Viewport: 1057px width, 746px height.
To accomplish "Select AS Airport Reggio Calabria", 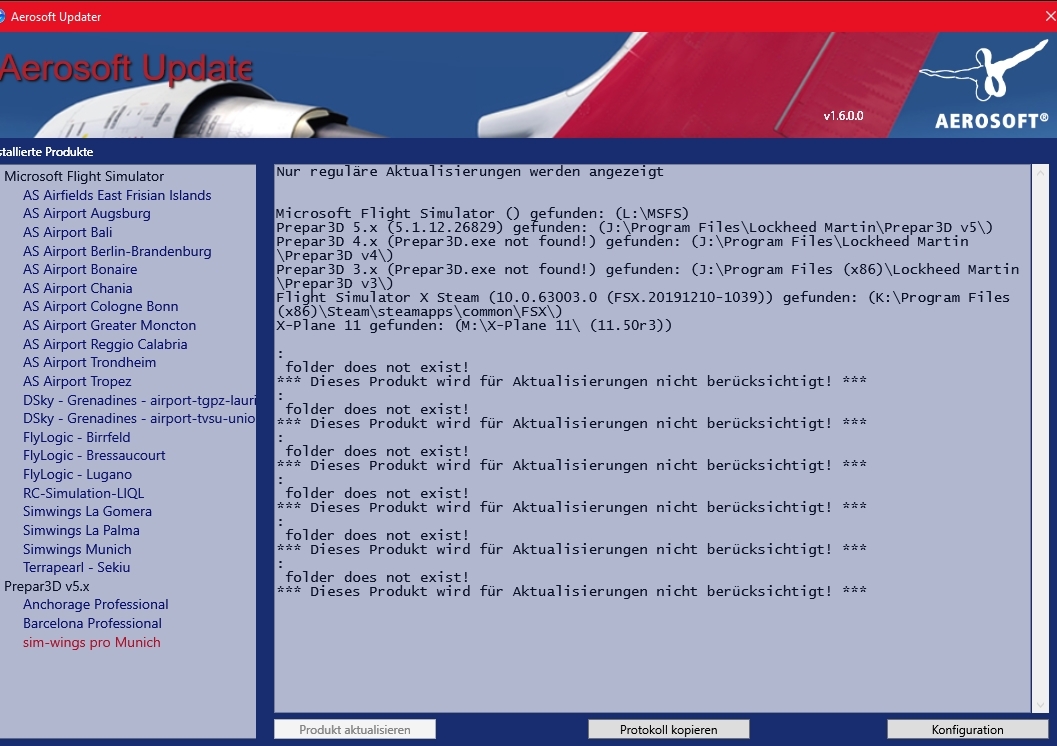I will [105, 344].
